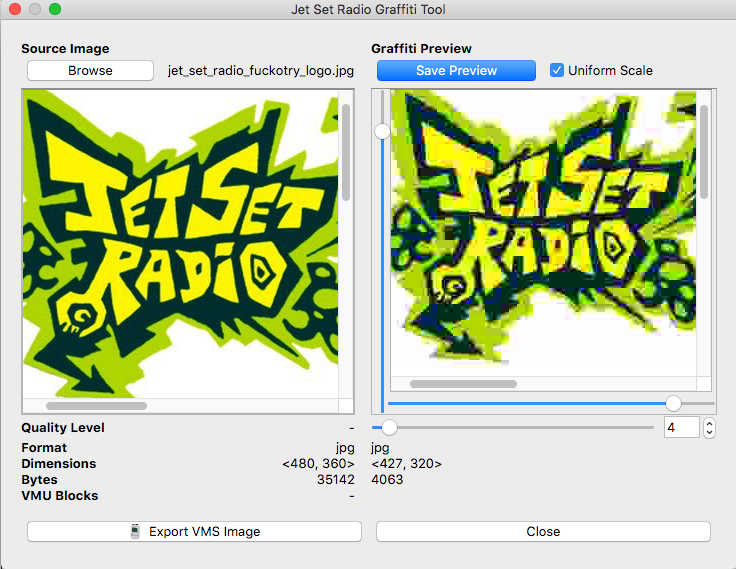The height and width of the screenshot is (569, 736).
Task: Click the Browse button for source image
Action: point(90,70)
